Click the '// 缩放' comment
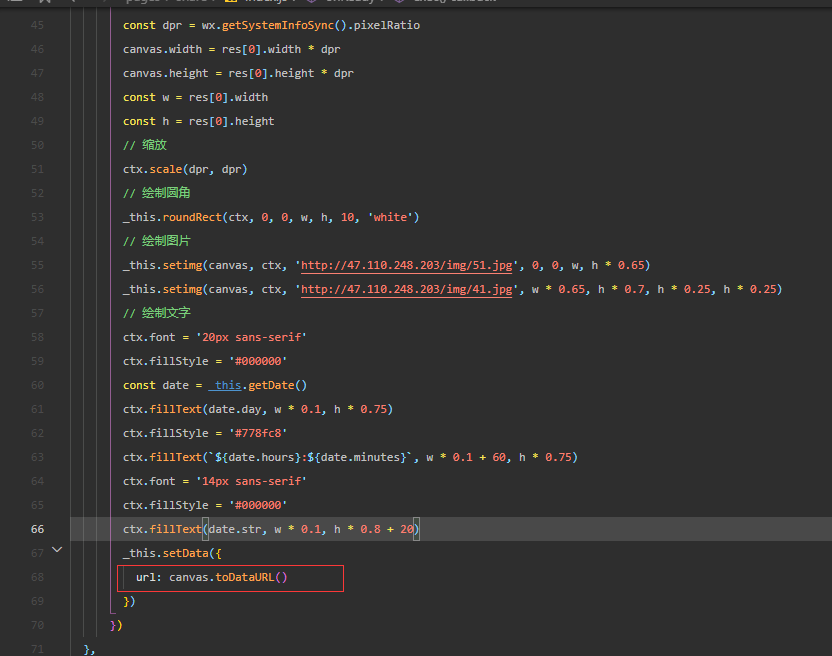This screenshot has height=656, width=832. [145, 145]
